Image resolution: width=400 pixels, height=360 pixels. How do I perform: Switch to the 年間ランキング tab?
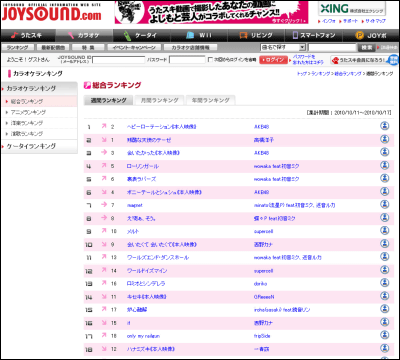[x=211, y=100]
